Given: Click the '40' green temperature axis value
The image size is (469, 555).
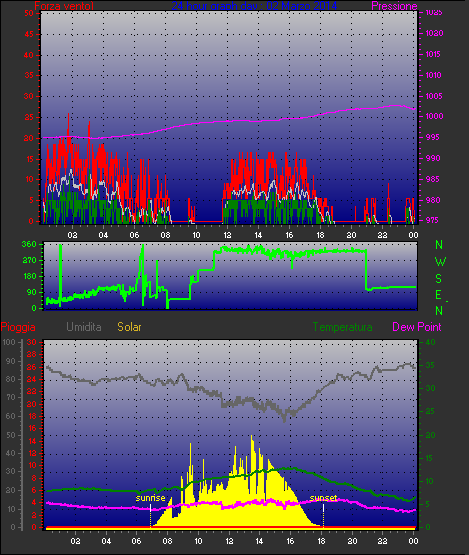Looking at the screenshot, I should 430,342.
